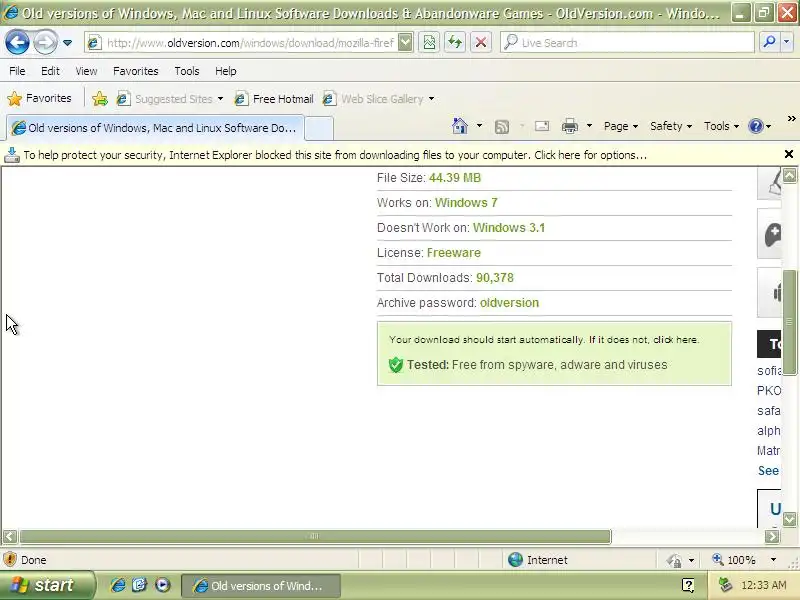
Task: Click the blue Help question icon
Action: click(756, 126)
